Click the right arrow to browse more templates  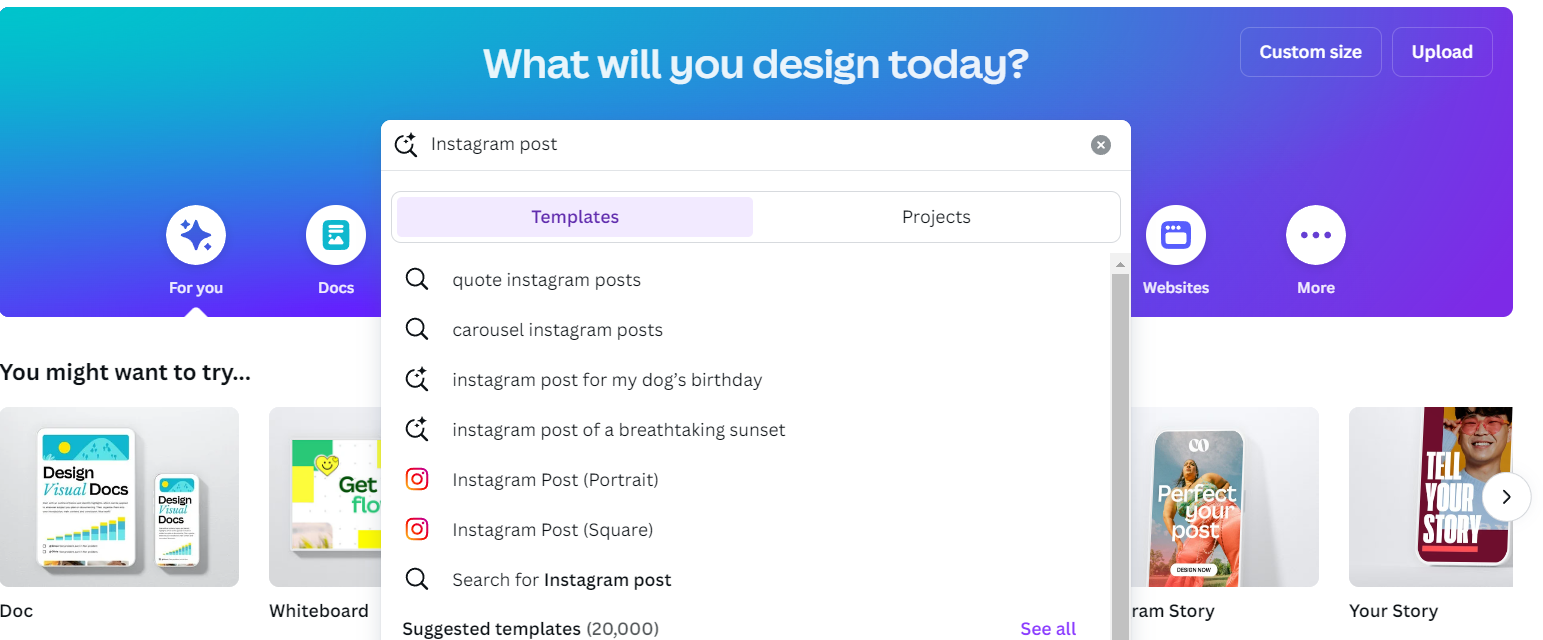point(1506,497)
